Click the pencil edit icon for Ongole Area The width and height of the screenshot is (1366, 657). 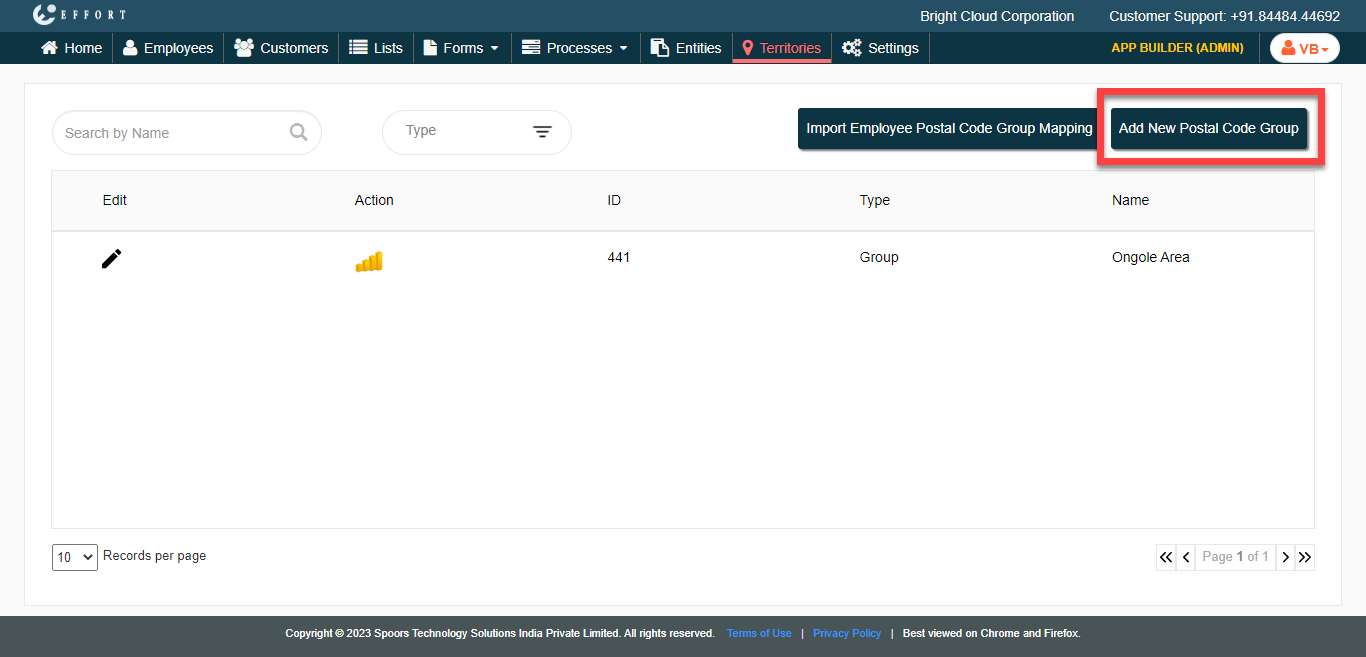click(x=112, y=259)
